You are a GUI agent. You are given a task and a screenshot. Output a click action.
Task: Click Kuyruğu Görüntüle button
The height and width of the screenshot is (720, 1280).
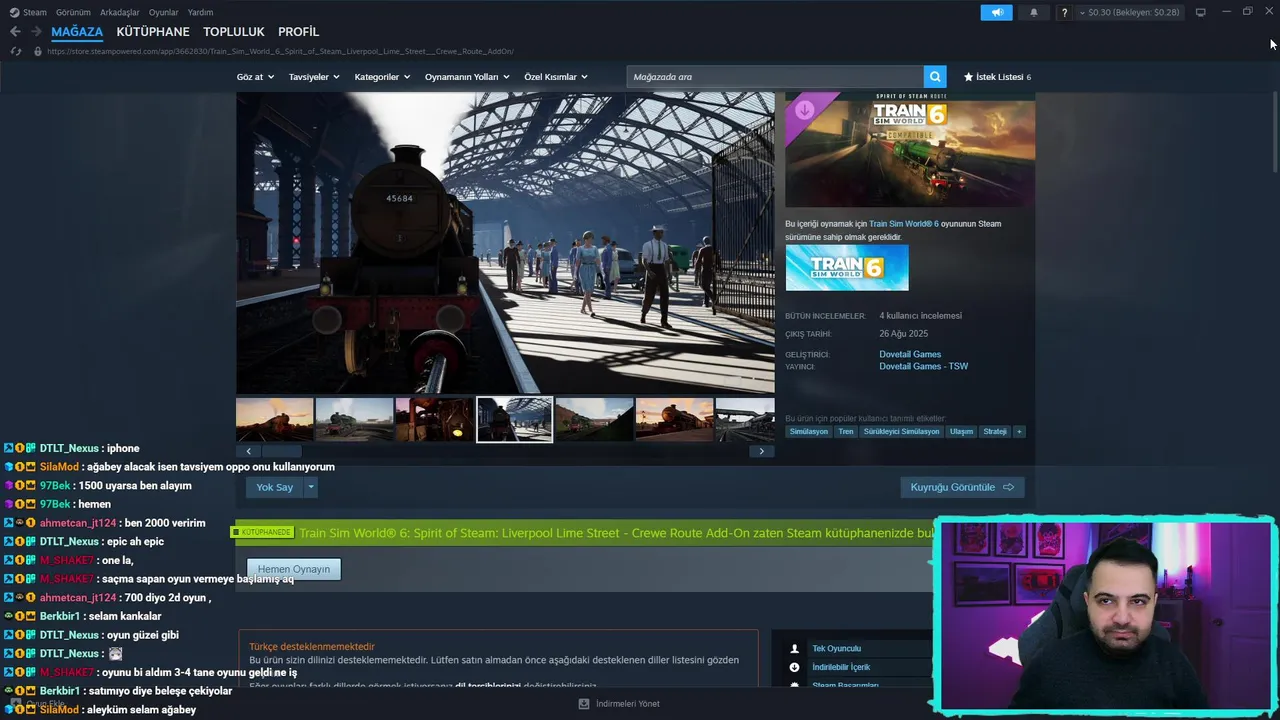[x=962, y=487]
